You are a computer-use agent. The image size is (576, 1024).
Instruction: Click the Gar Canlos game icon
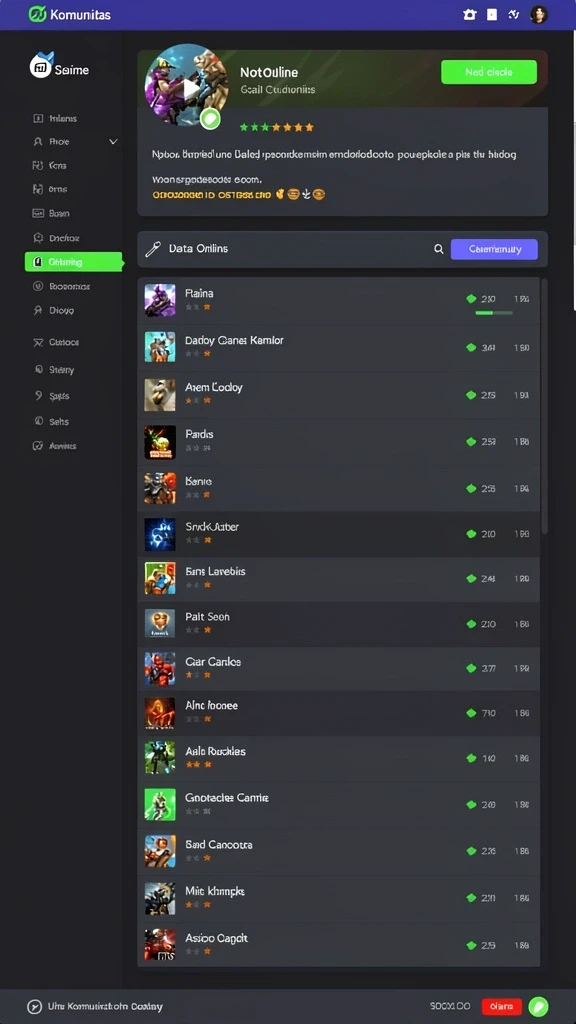160,668
